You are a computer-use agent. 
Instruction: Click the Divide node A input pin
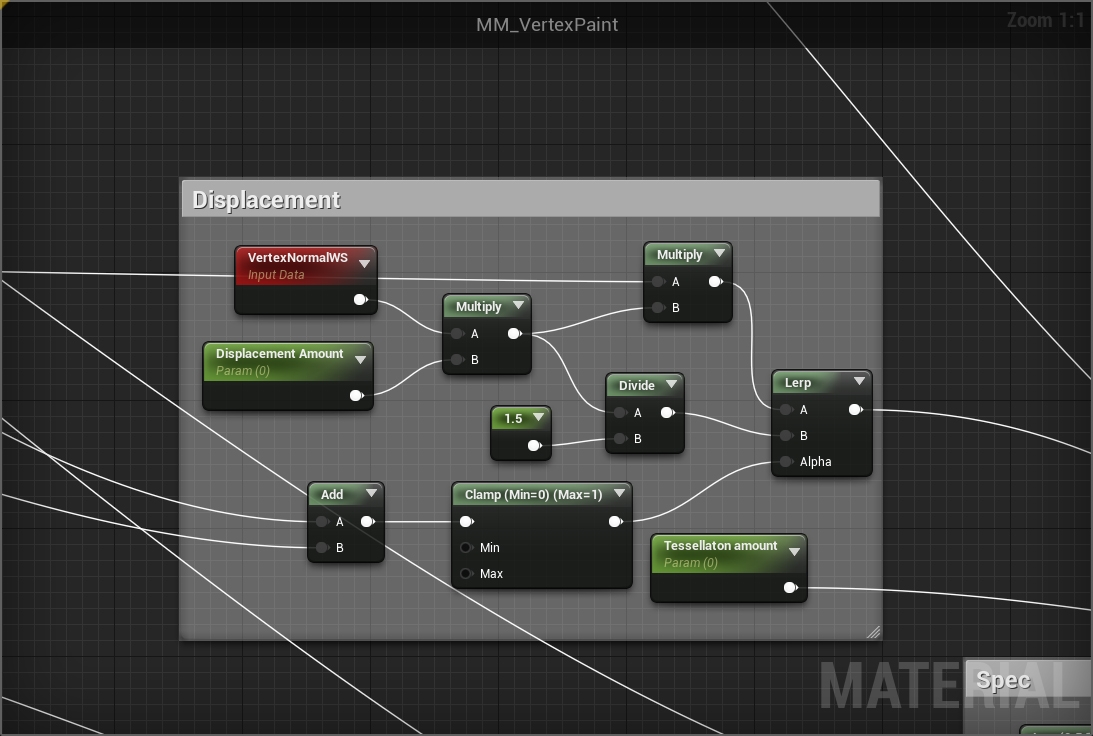pyautogui.click(x=620, y=413)
